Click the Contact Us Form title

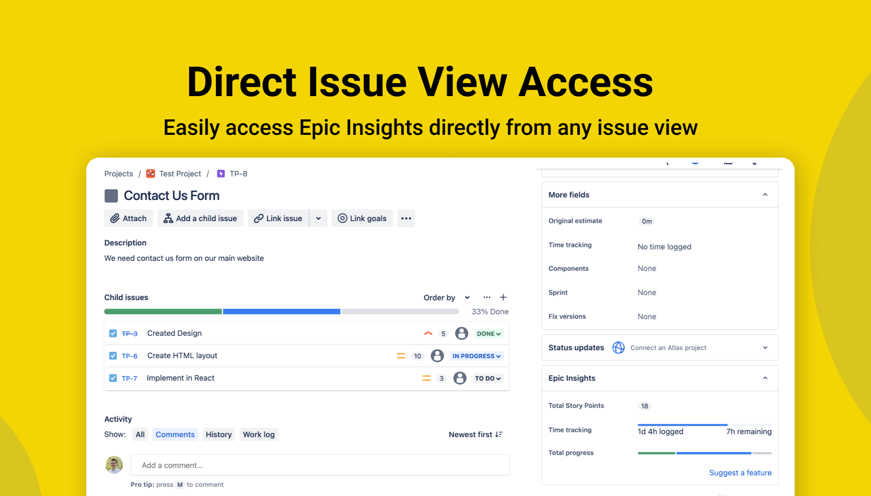[x=172, y=196]
